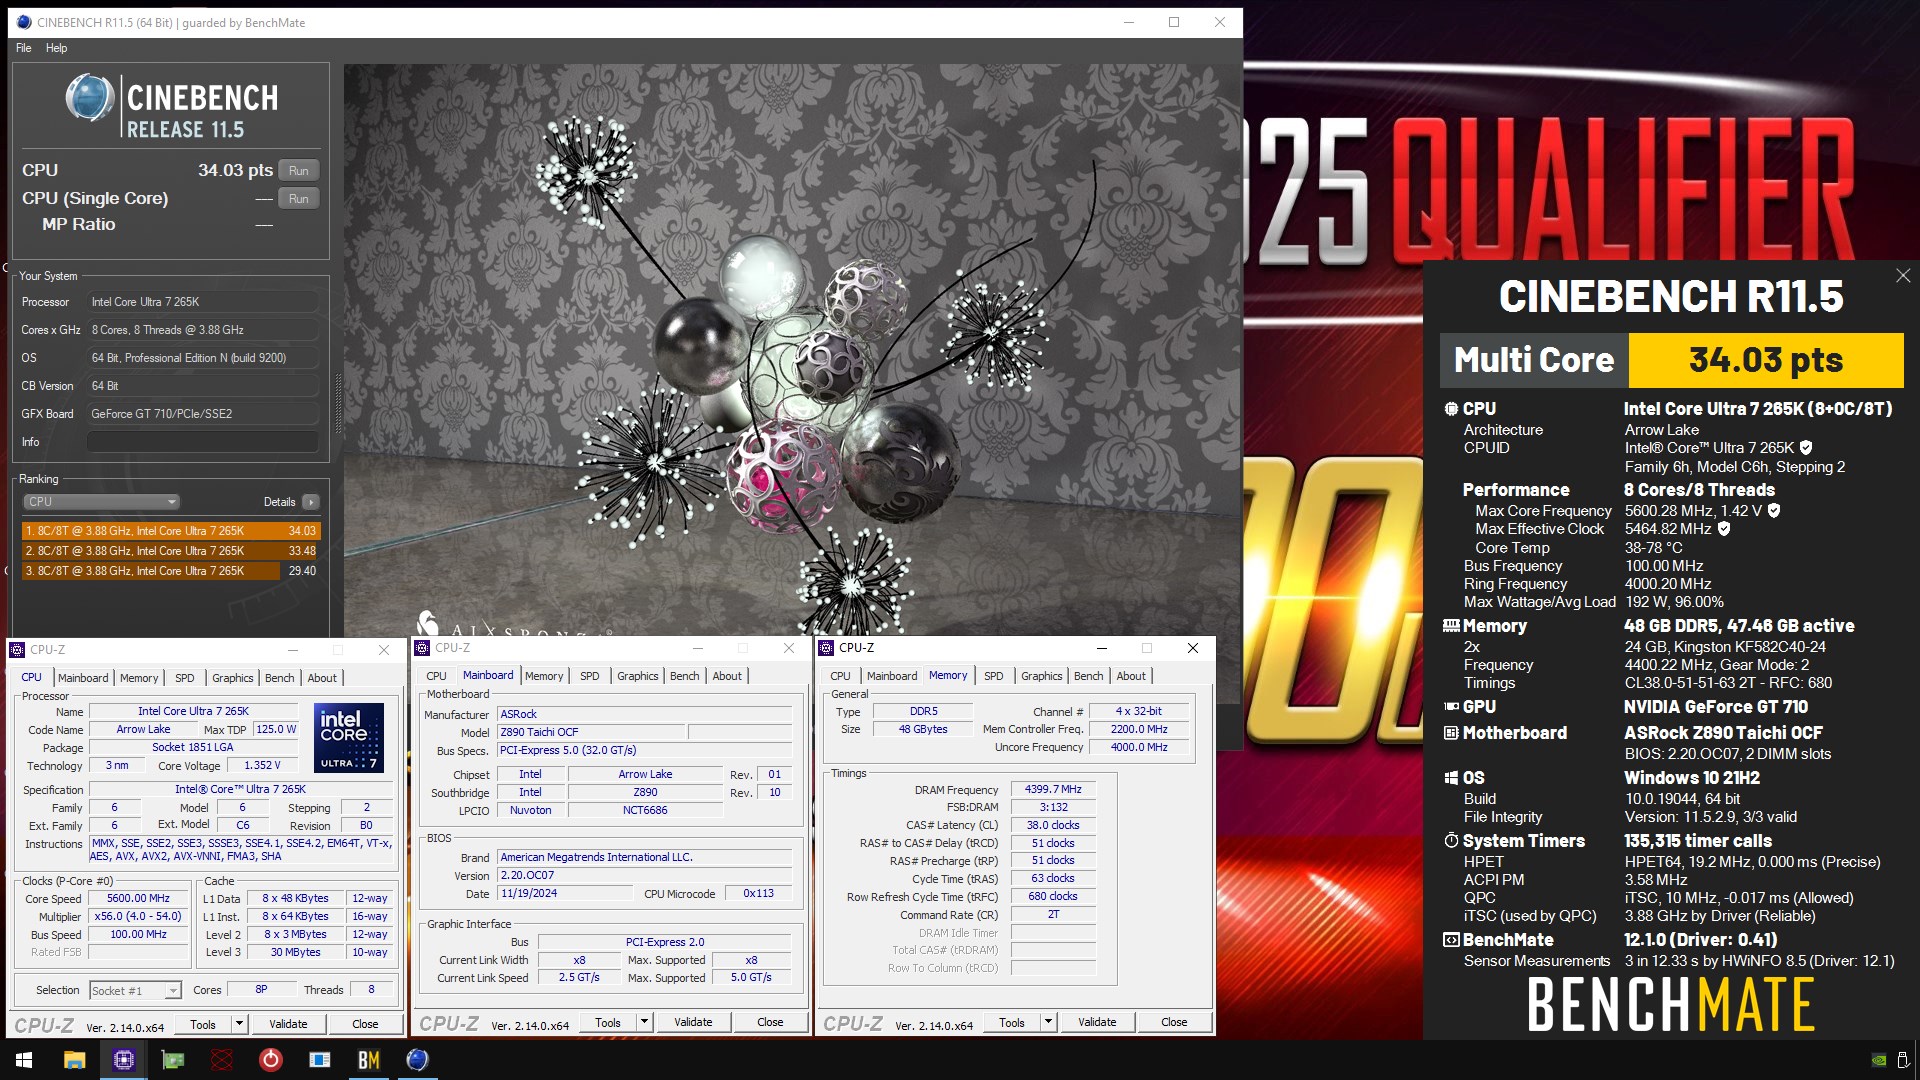Screen dimensions: 1920x1080
Task: Click title icon of CPU-Z processor window
Action: coord(17,650)
